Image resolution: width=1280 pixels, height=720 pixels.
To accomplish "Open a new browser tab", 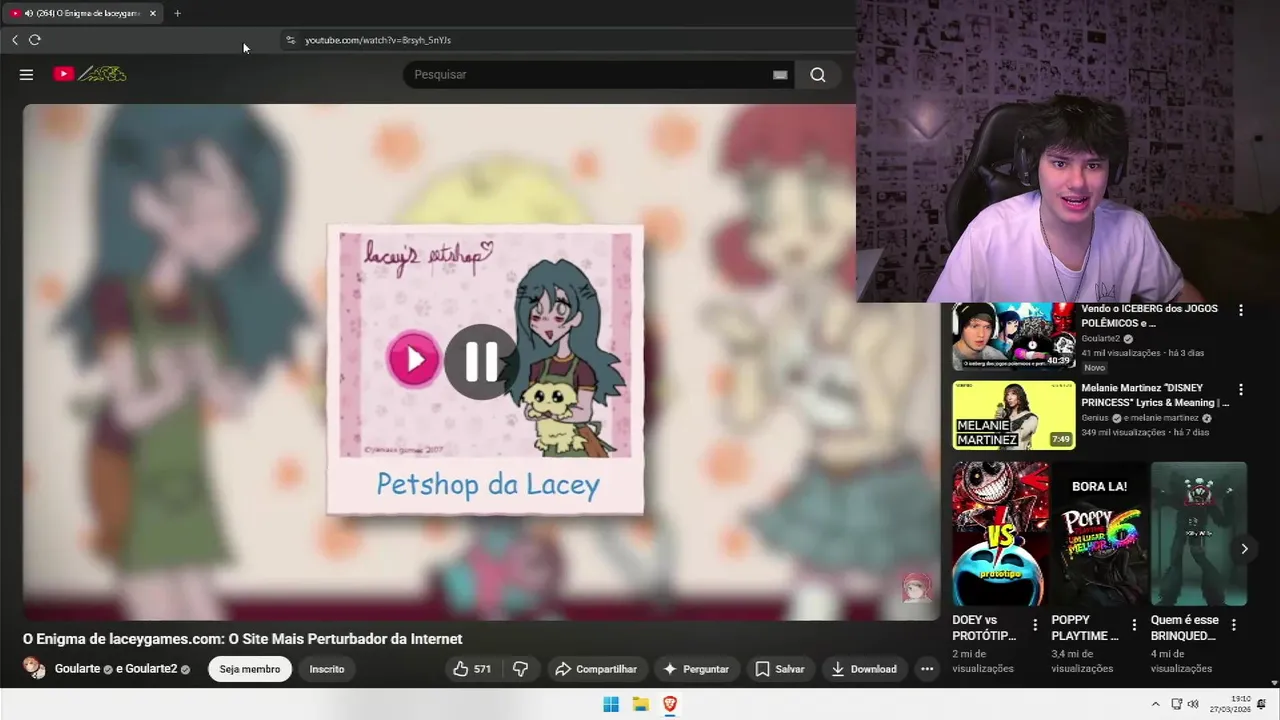I will coord(177,13).
